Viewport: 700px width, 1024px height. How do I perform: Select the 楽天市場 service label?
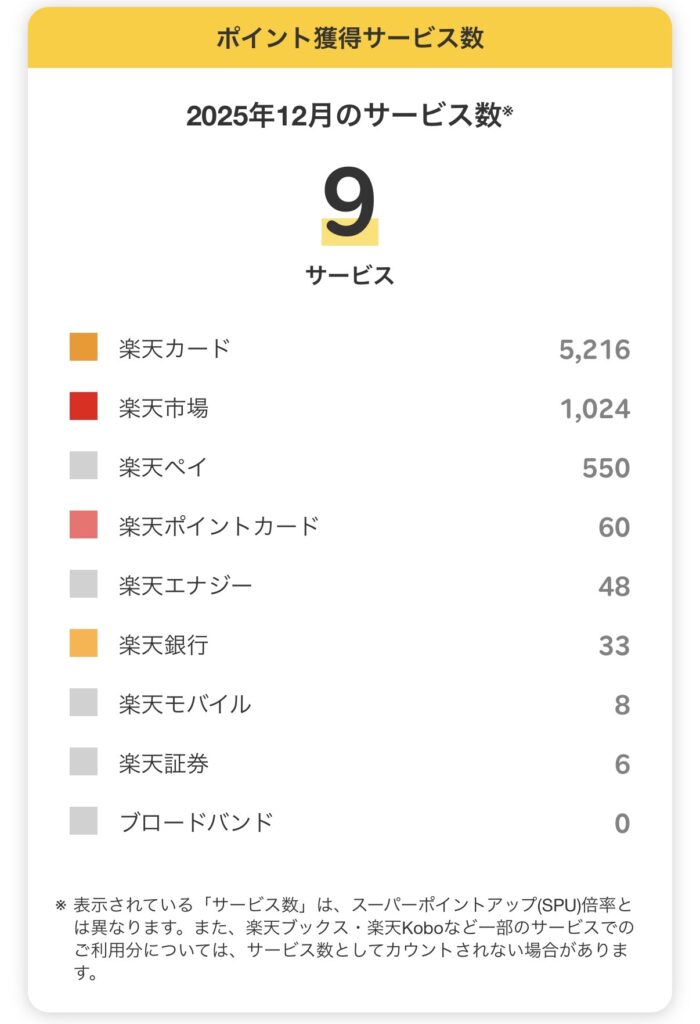click(163, 407)
